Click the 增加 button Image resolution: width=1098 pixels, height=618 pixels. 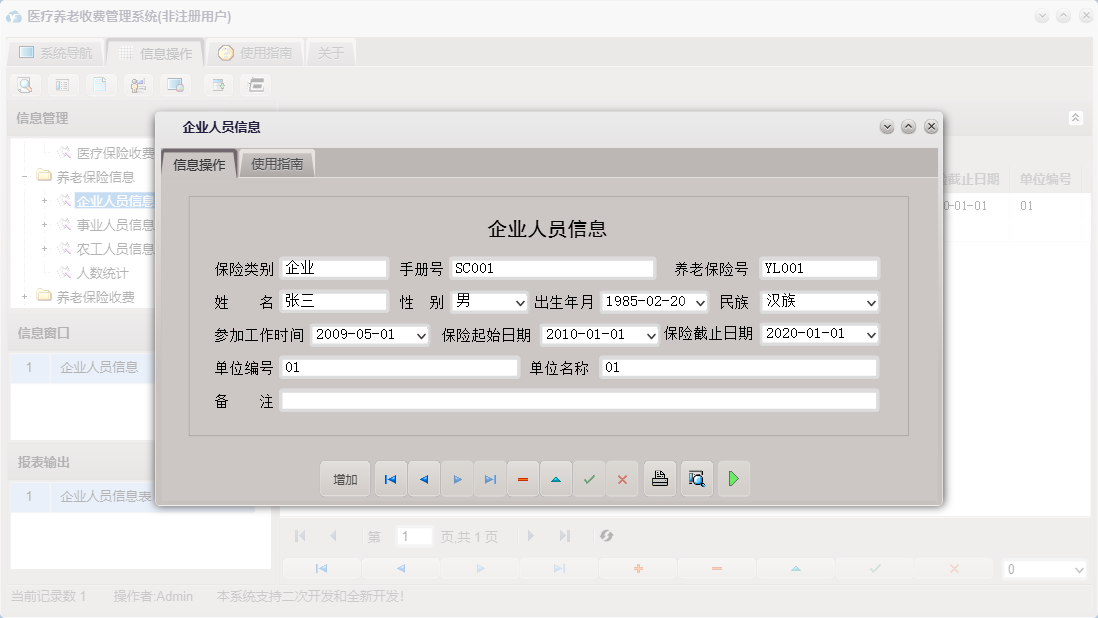click(344, 478)
